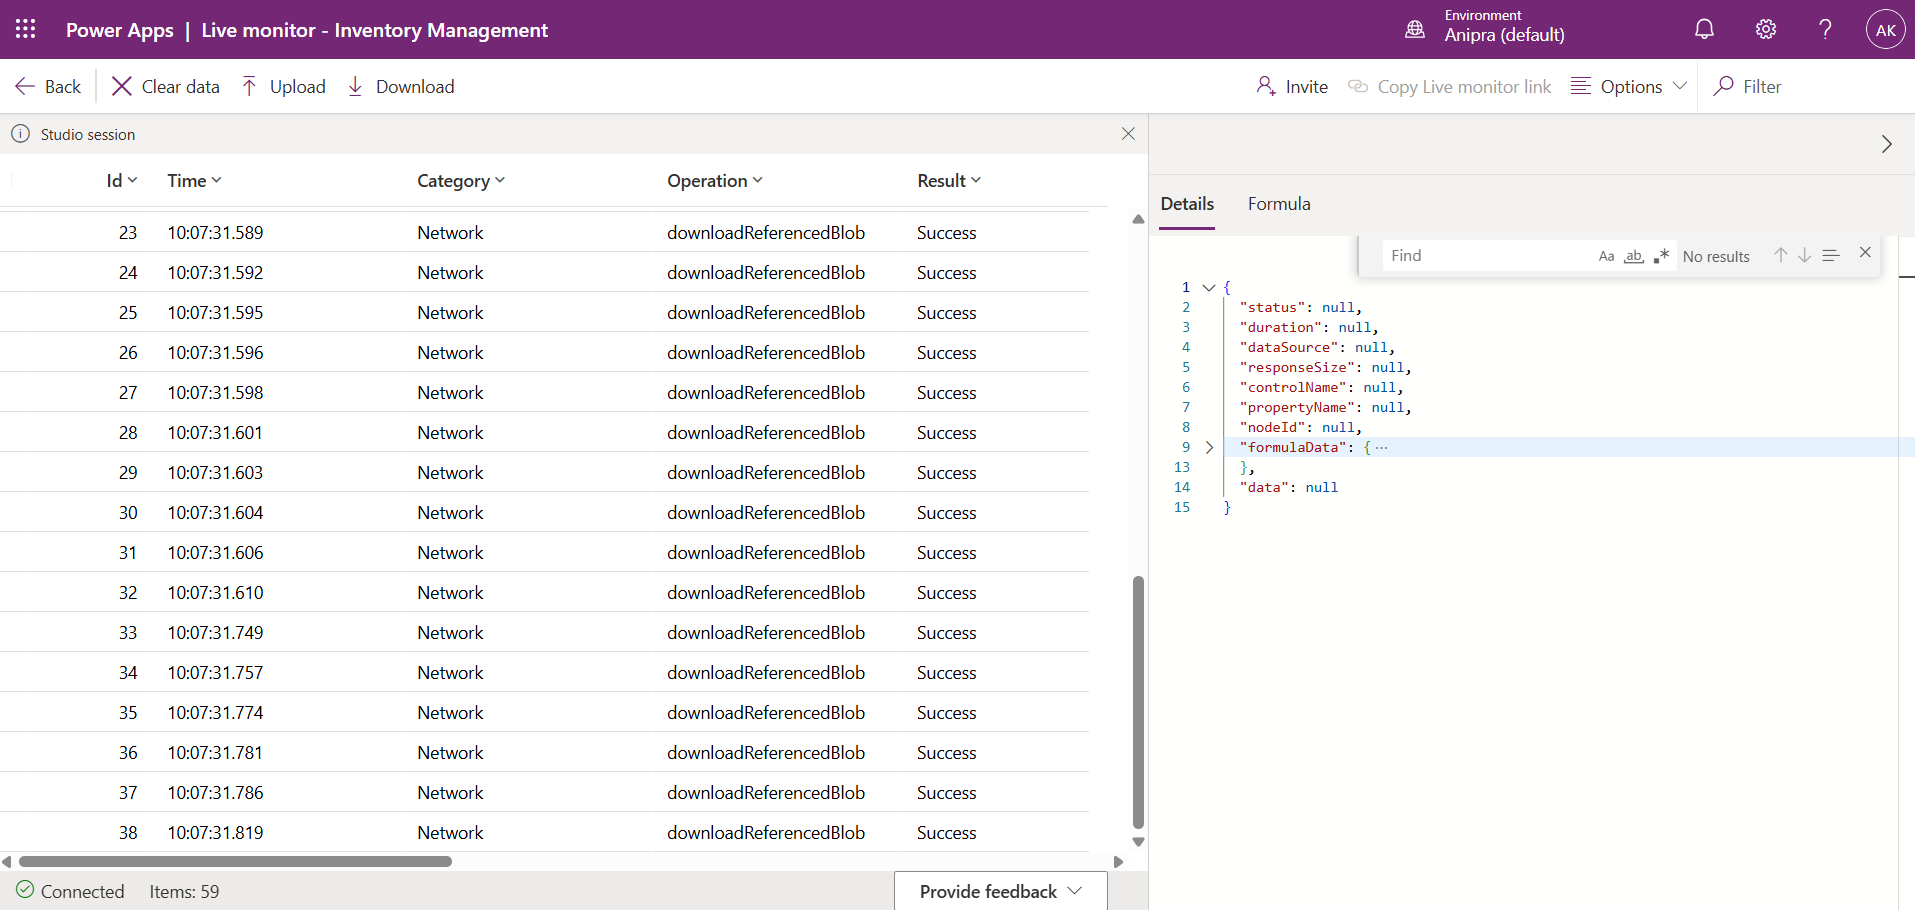The width and height of the screenshot is (1915, 910).
Task: Select event row with Id 36
Action: [x=544, y=752]
